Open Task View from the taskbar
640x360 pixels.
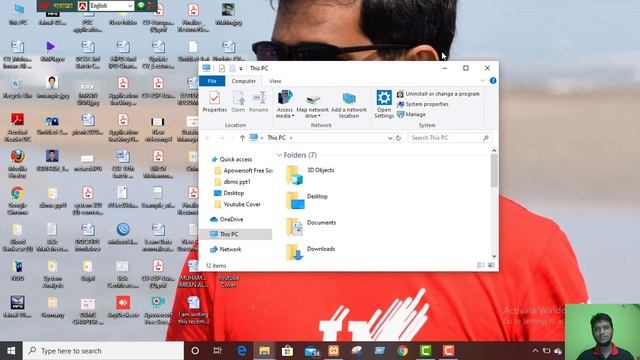[x=218, y=351]
